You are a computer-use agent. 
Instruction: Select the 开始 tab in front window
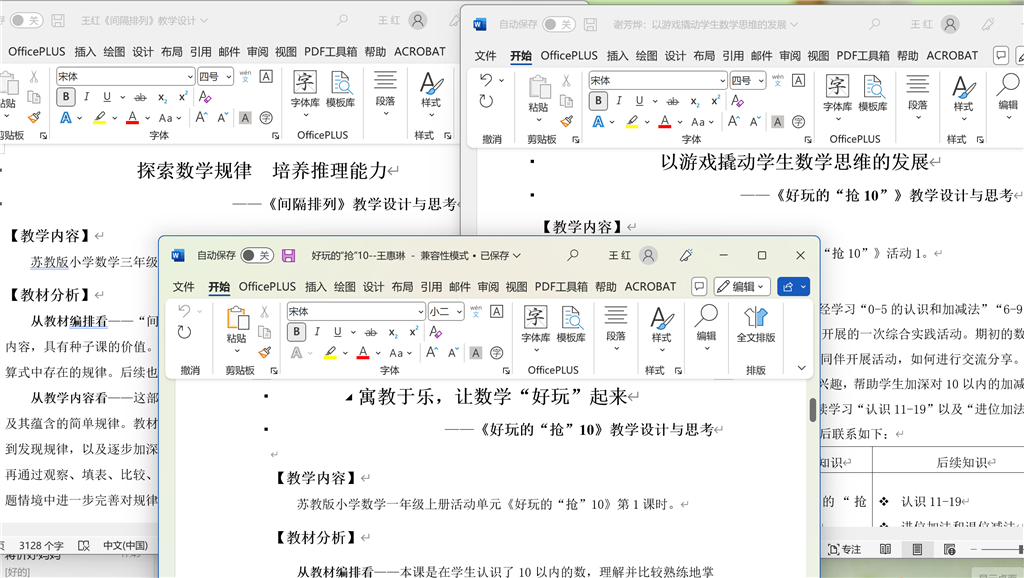[x=219, y=287]
